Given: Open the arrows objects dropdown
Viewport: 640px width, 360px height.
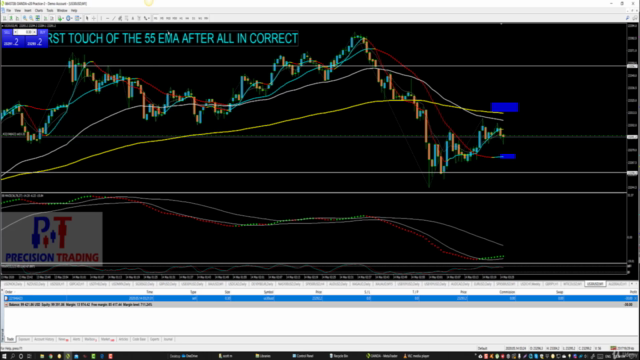Looking at the screenshot, I should click(x=147, y=18).
